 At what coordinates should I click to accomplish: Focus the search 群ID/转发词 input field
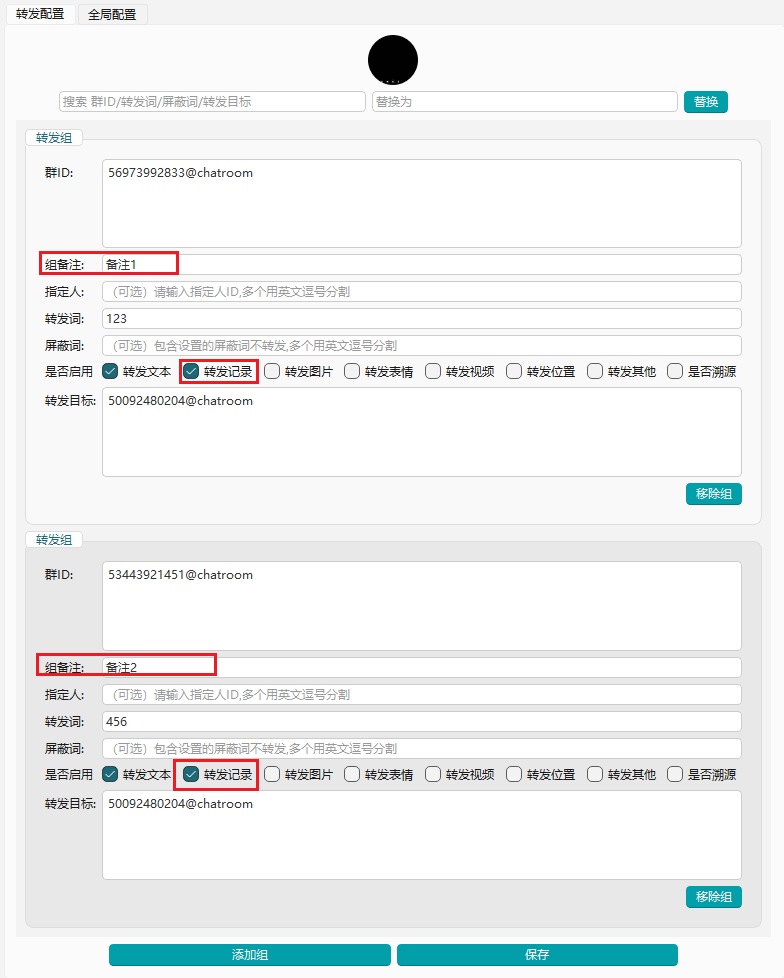coord(212,102)
